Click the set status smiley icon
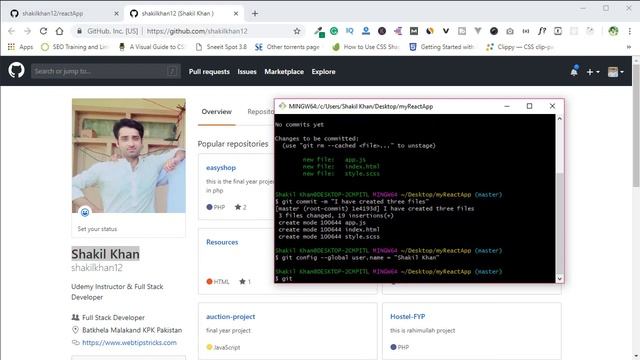This screenshot has width=640, height=360. coord(85,212)
